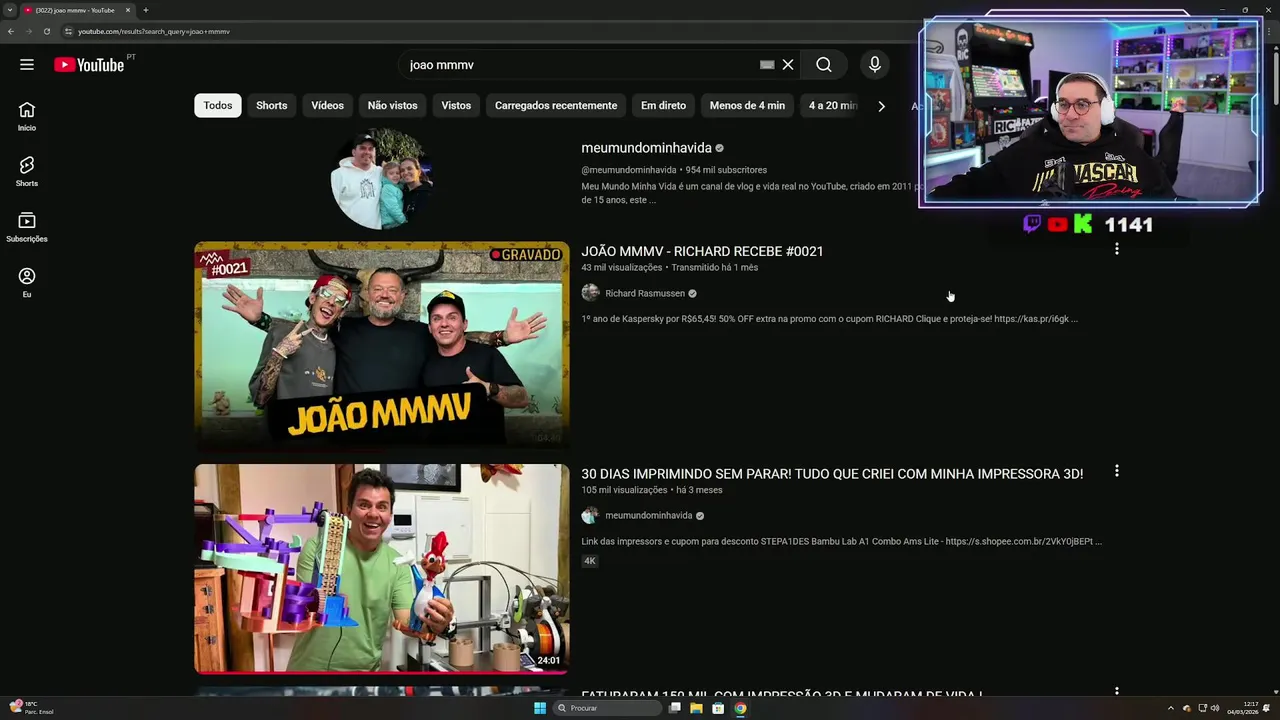
Task: Click the meumundominhavida round channel picture
Action: pyautogui.click(x=382, y=180)
